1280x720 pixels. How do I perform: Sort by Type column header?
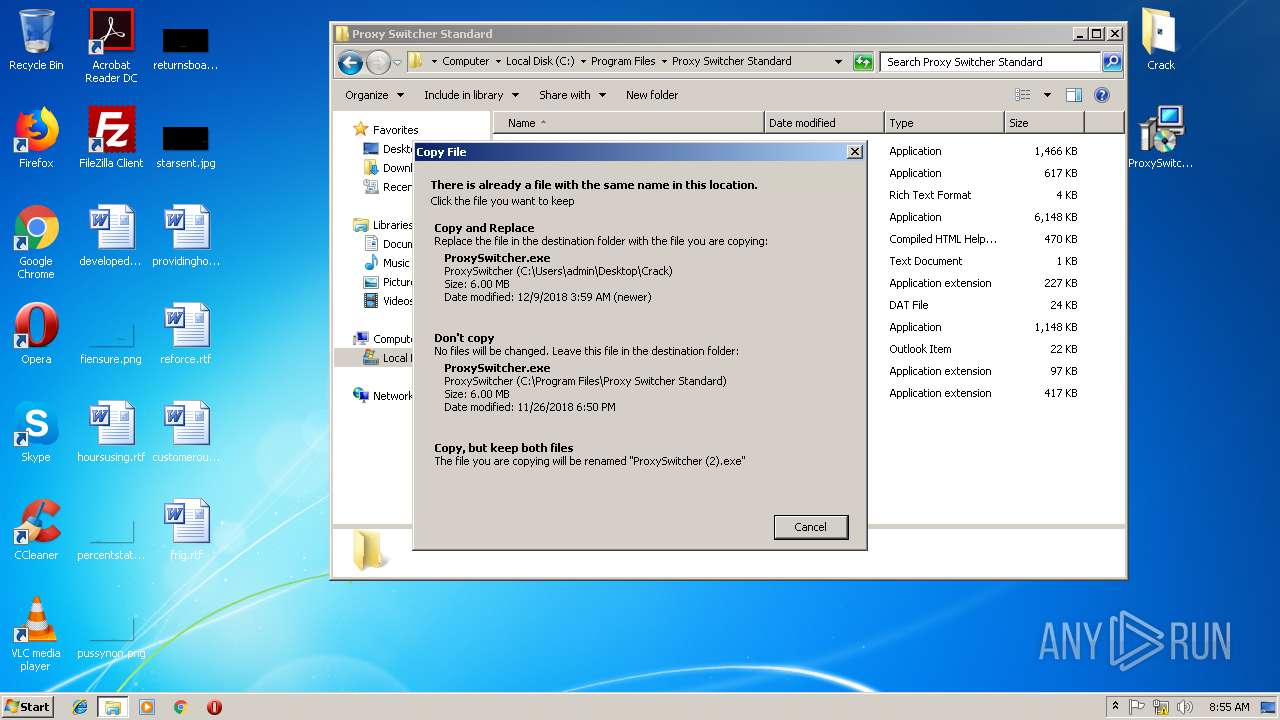tap(944, 123)
